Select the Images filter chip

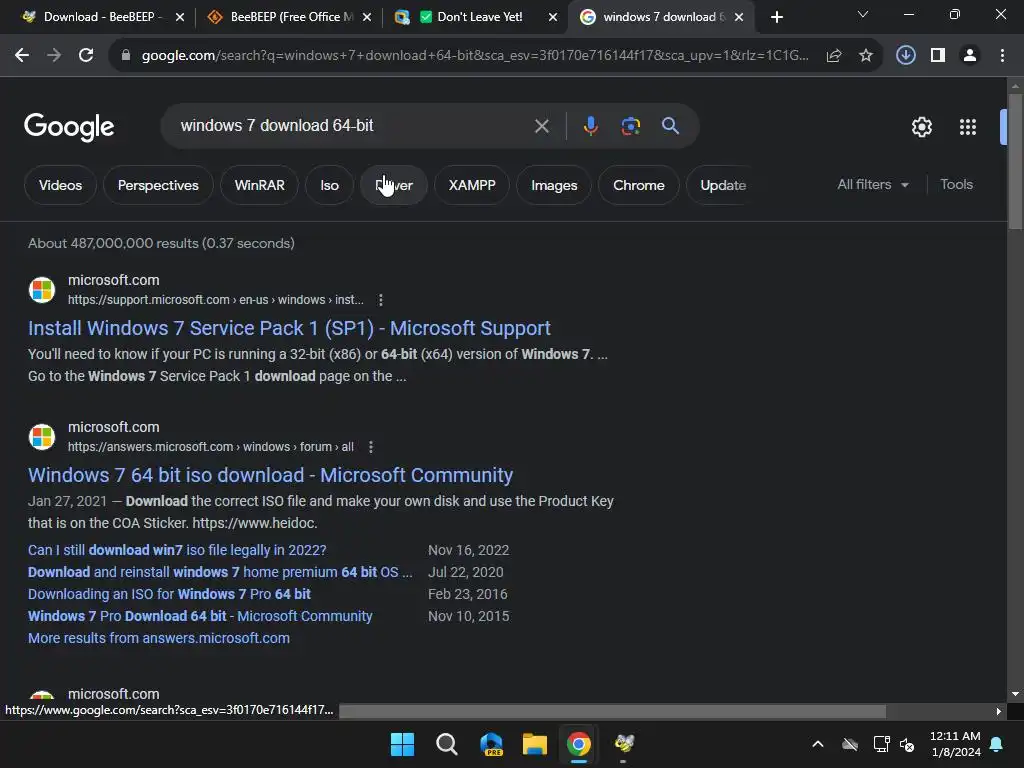[x=554, y=185]
